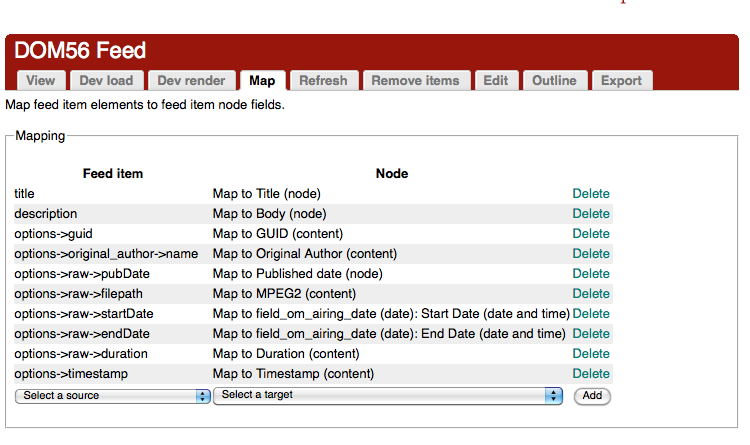The image size is (750, 445).
Task: Delete the pubDate mapping
Action: tap(590, 274)
